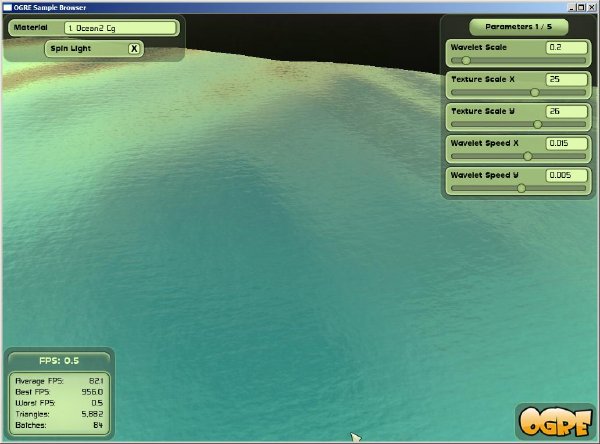This screenshot has width=600, height=444.
Task: Click the Wavelet Speed X slider handle
Action: click(528, 156)
